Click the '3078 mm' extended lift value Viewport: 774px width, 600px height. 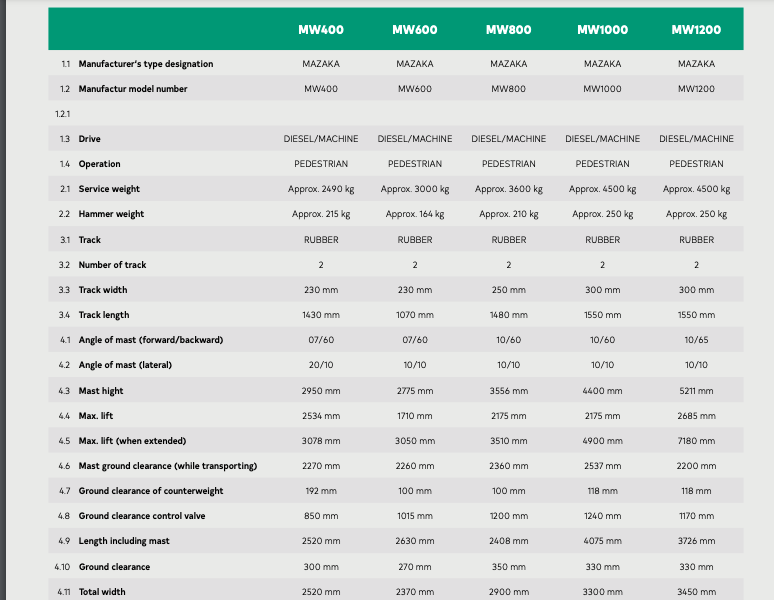click(321, 441)
